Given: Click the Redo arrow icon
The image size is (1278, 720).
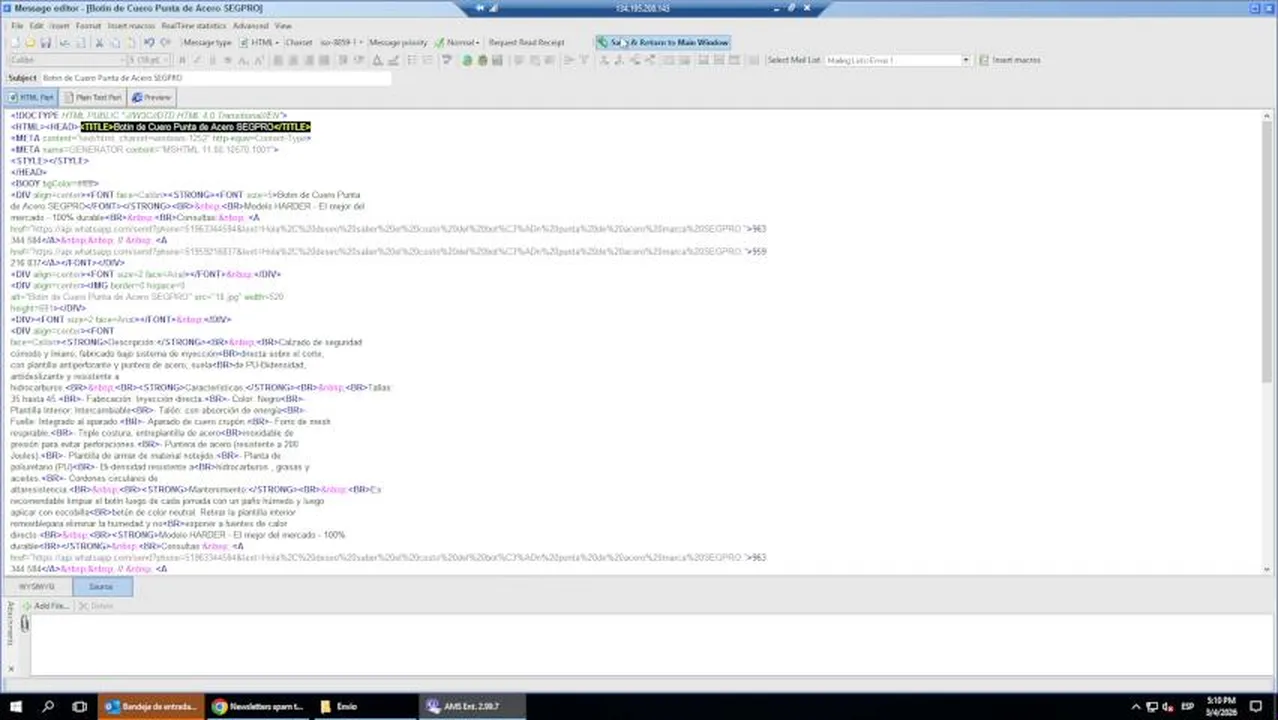Looking at the screenshot, I should click(165, 43).
